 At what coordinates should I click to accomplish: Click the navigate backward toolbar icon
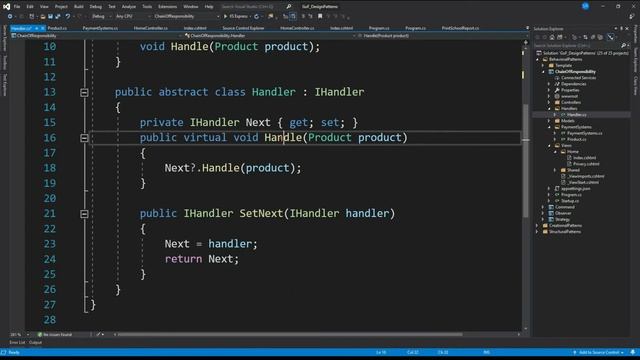point(10,16)
